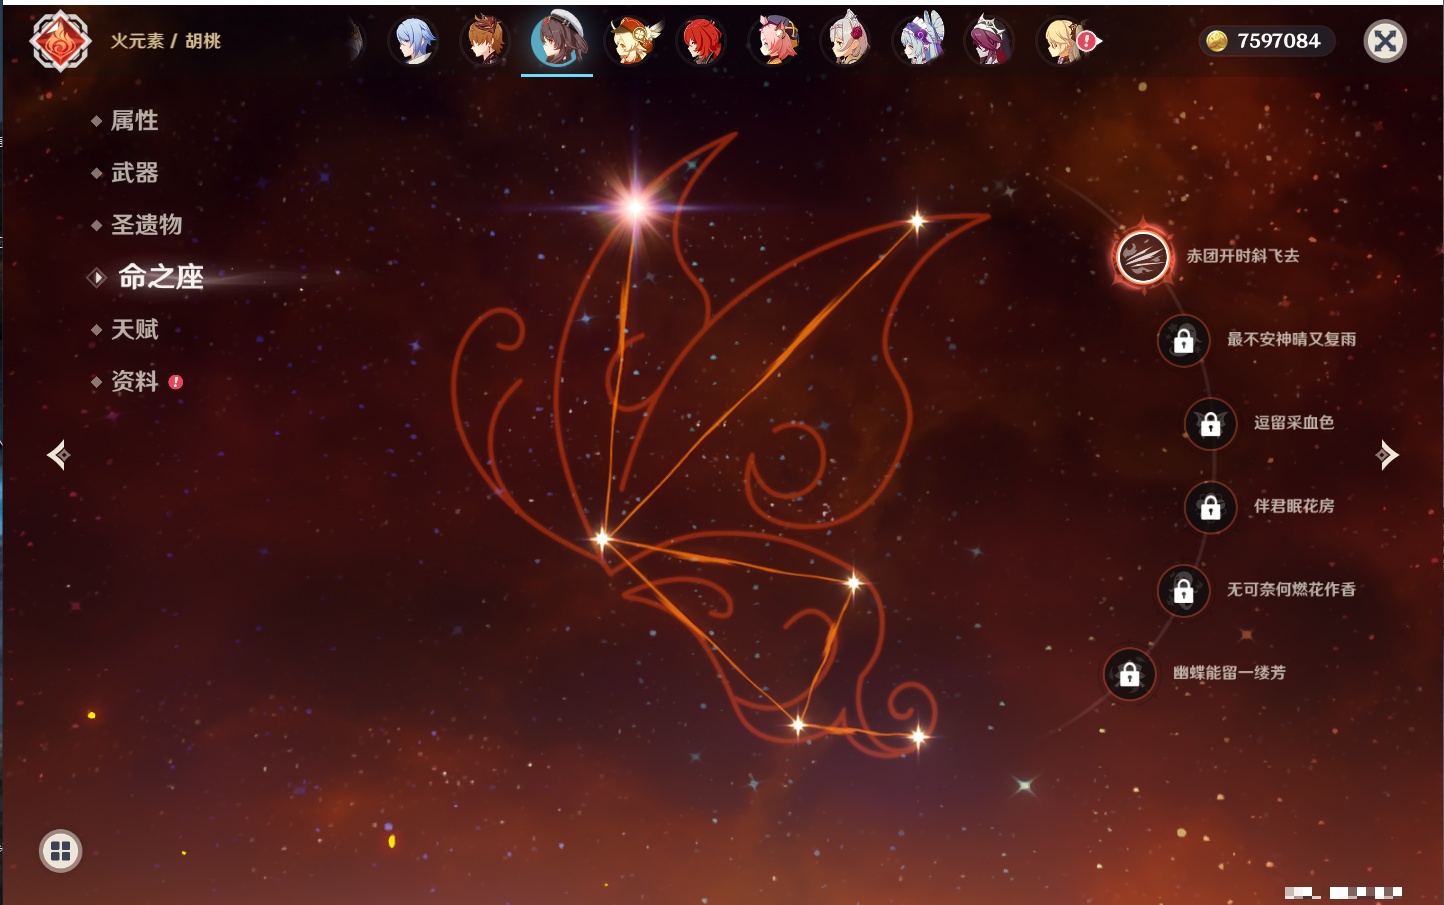The height and width of the screenshot is (905, 1444).
Task: Click the 赤团开时斜飞去 label
Action: (x=1243, y=256)
